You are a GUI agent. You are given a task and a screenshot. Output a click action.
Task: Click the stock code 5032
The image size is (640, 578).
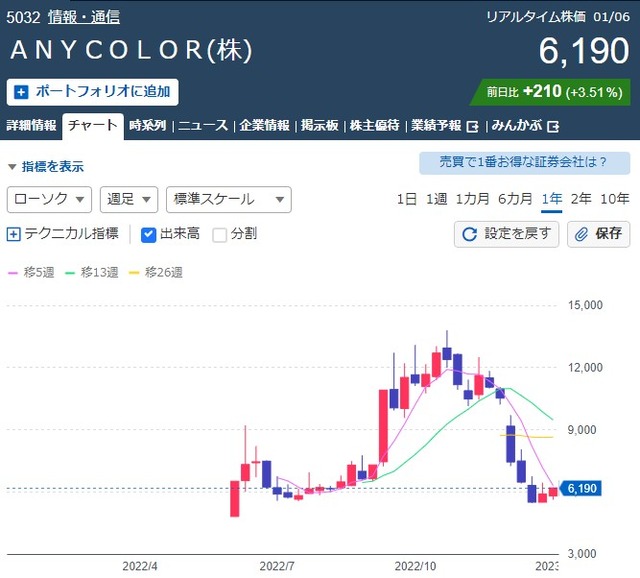coord(23,18)
